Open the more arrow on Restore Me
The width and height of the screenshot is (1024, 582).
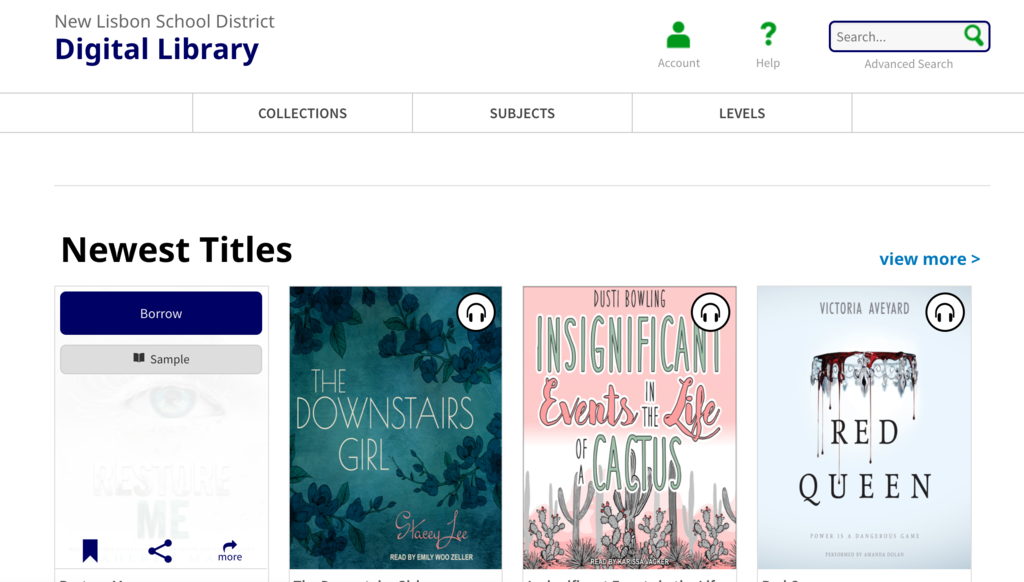(230, 550)
